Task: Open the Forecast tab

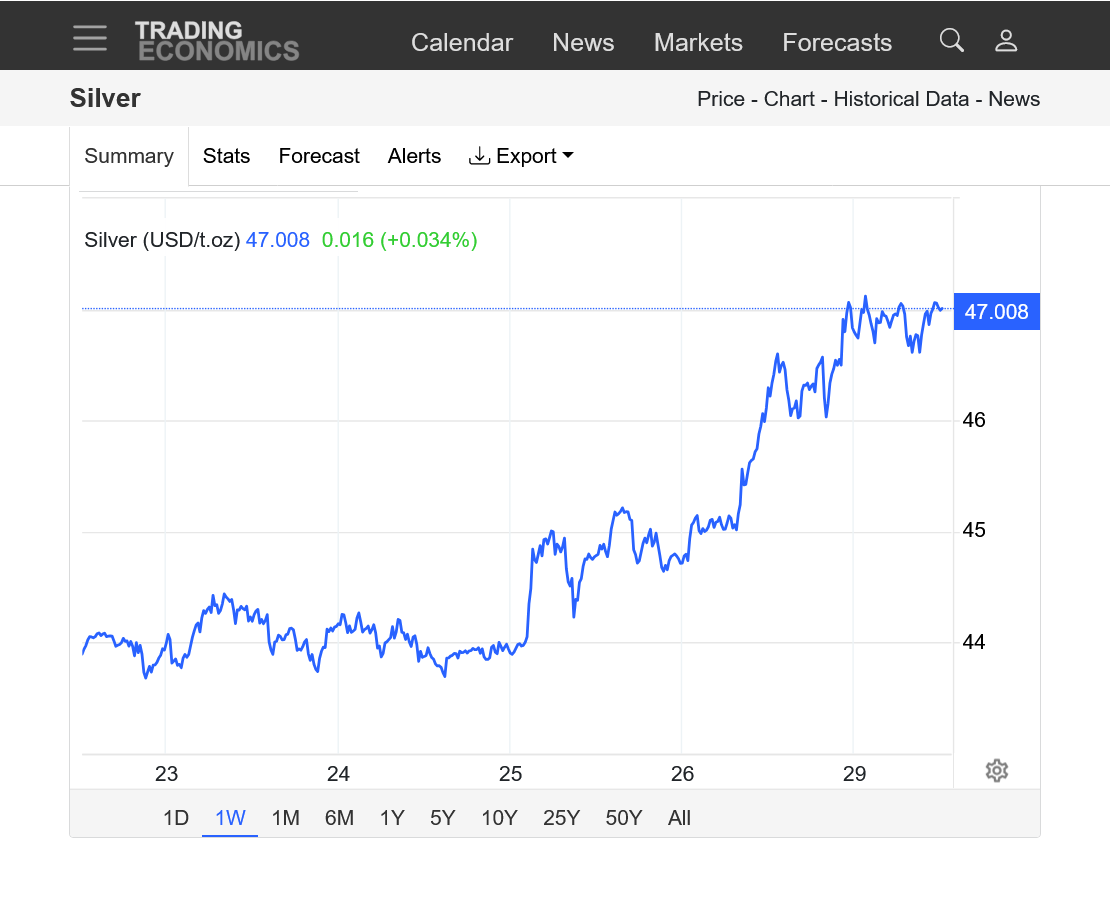Action: point(319,156)
